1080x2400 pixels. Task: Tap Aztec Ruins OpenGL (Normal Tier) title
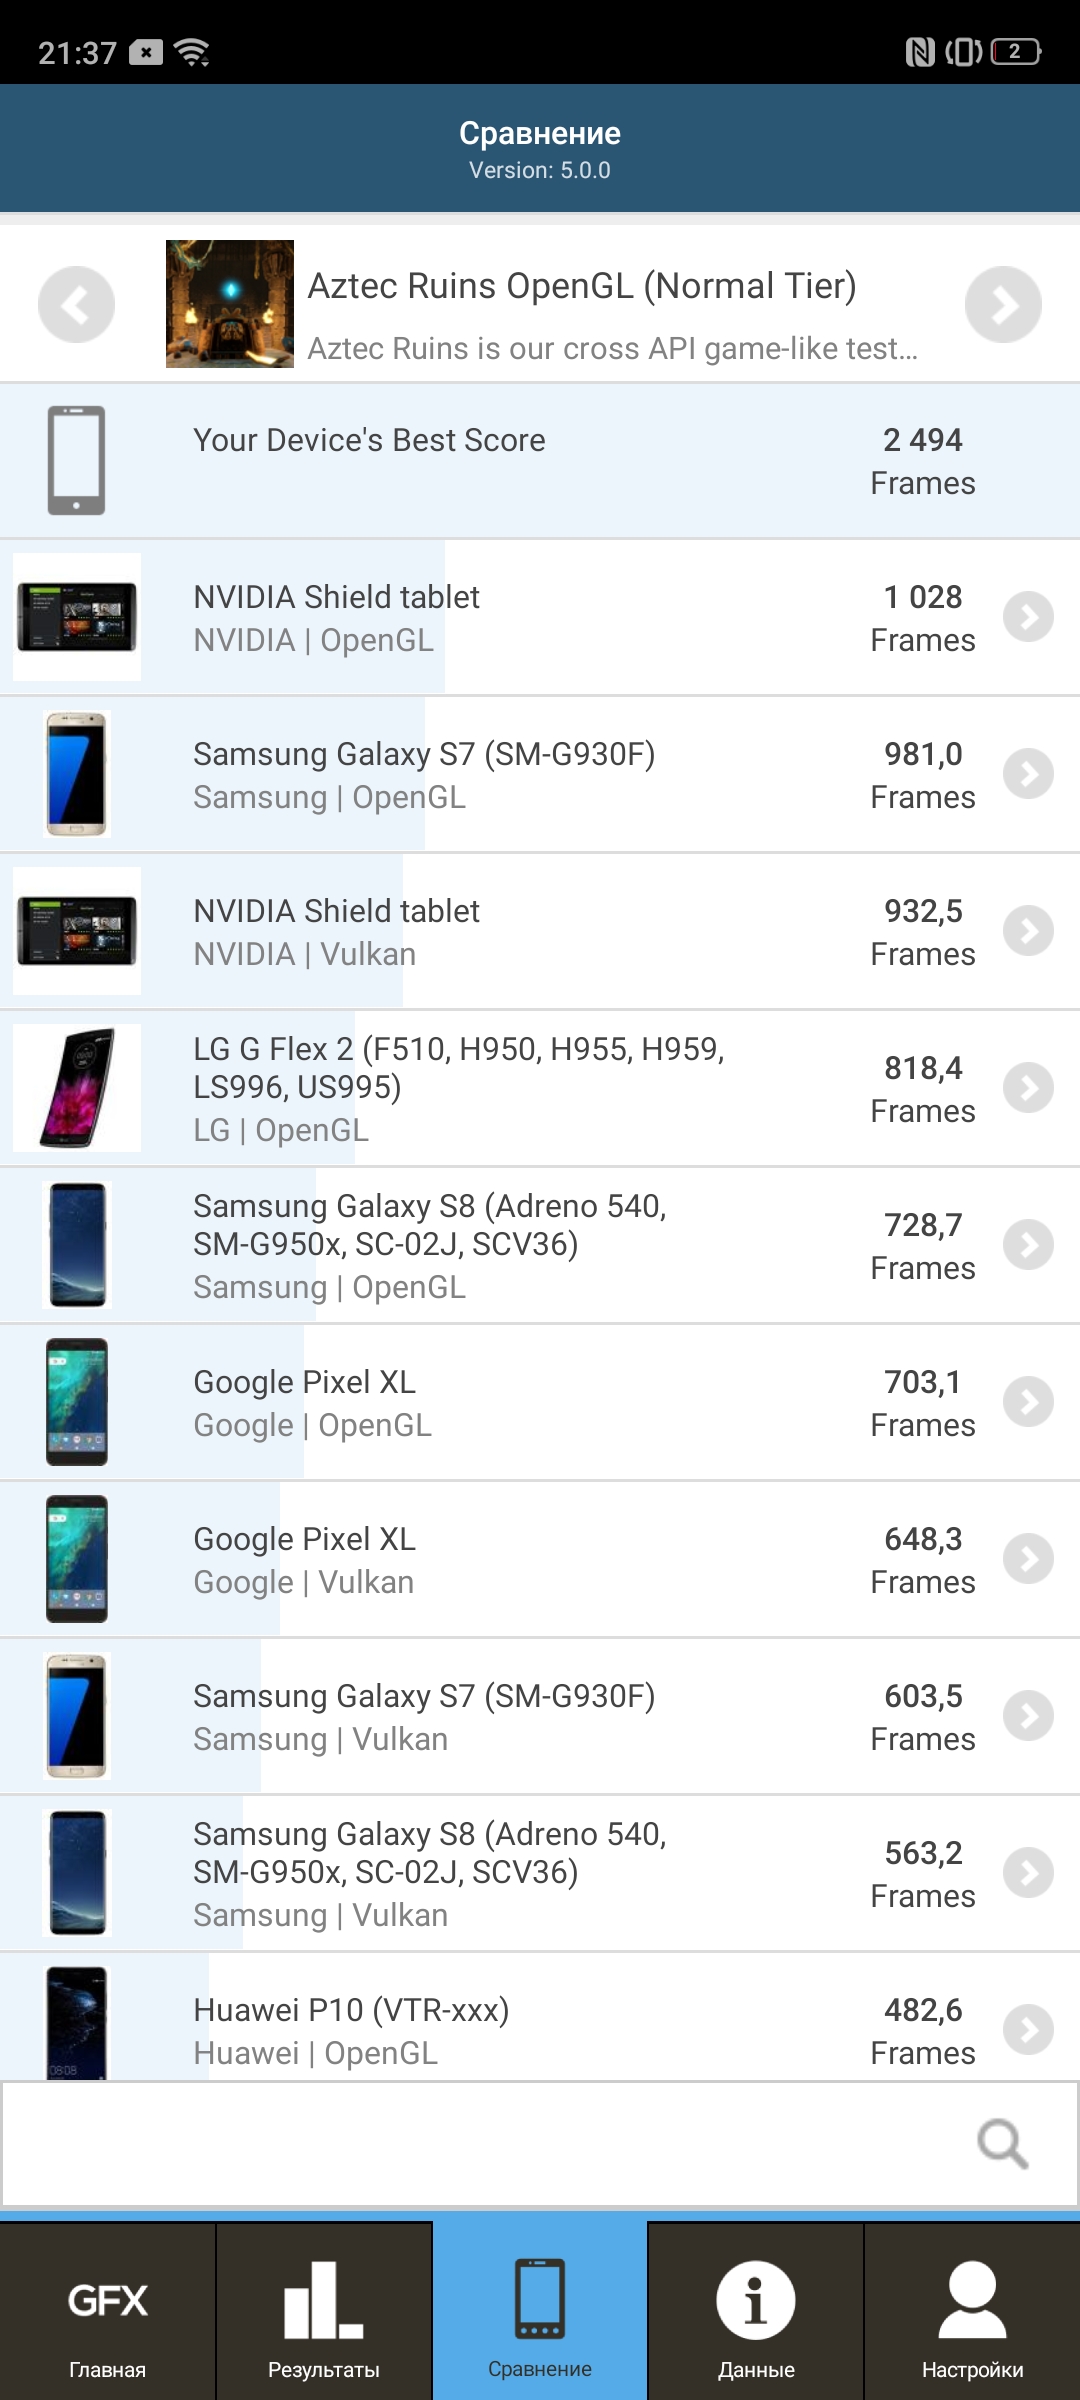[x=582, y=286]
